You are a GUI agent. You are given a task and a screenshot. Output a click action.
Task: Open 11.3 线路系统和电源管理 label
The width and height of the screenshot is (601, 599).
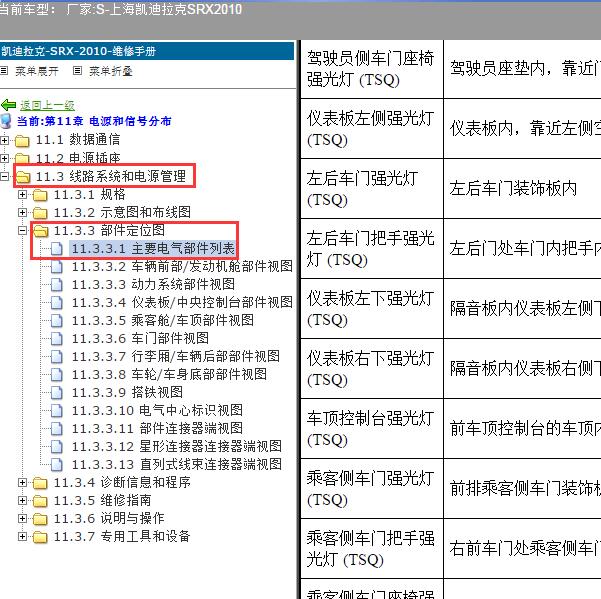pyautogui.click(x=111, y=176)
